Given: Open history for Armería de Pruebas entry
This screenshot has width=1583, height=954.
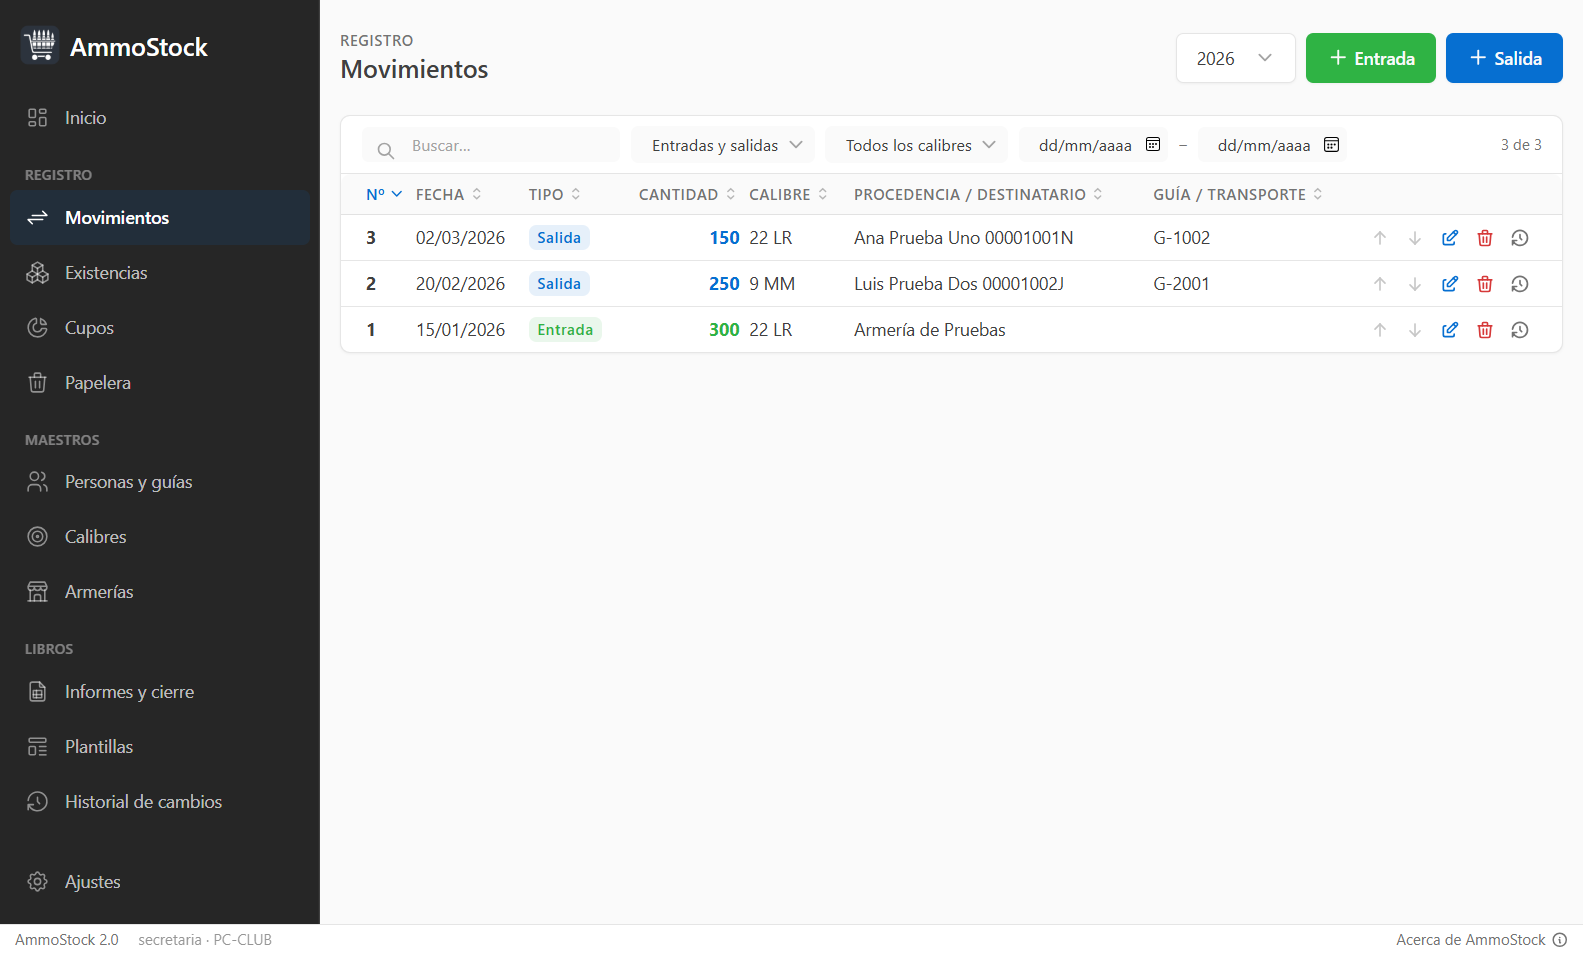Looking at the screenshot, I should pos(1520,330).
